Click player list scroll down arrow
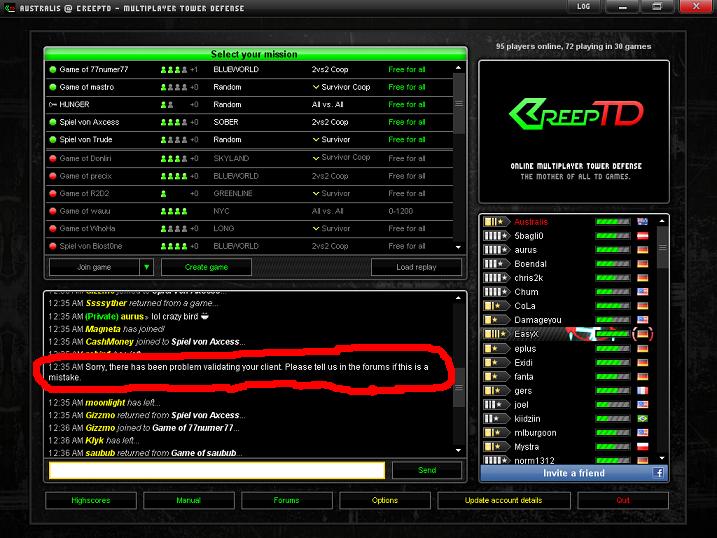Image resolution: width=717 pixels, height=538 pixels. (662, 458)
